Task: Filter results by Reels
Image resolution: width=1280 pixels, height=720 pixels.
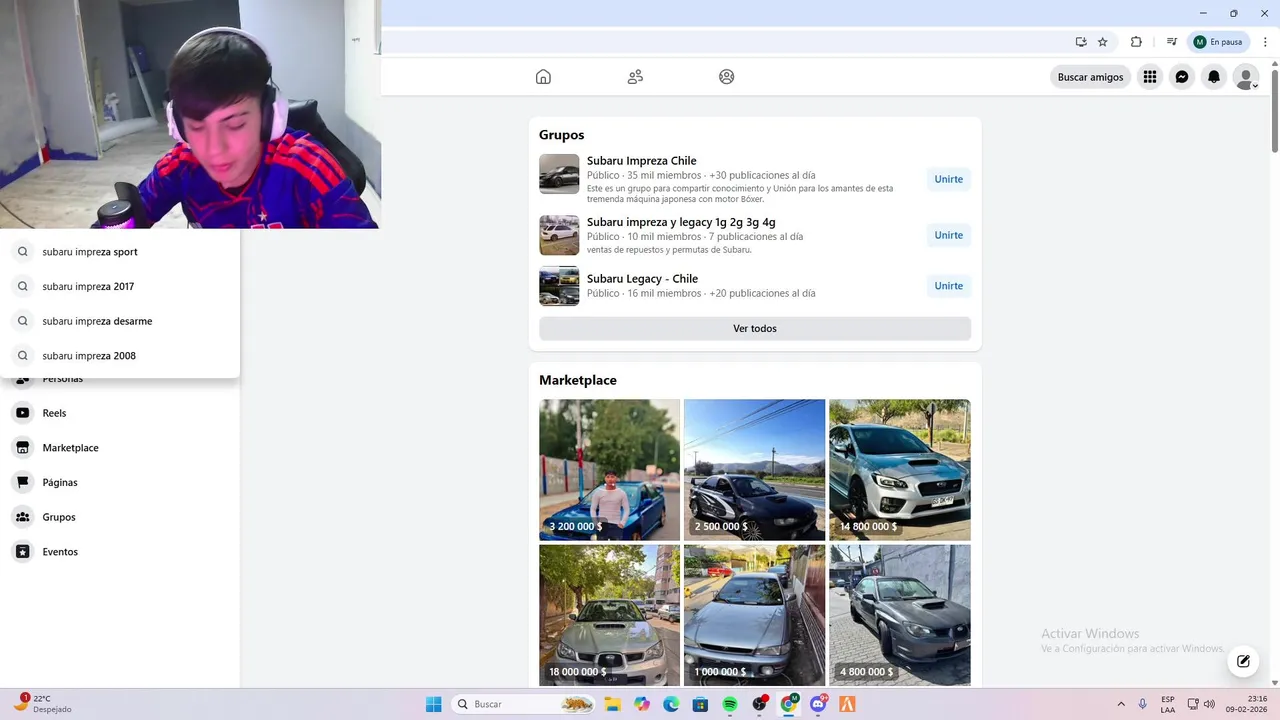Action: click(x=120, y=413)
